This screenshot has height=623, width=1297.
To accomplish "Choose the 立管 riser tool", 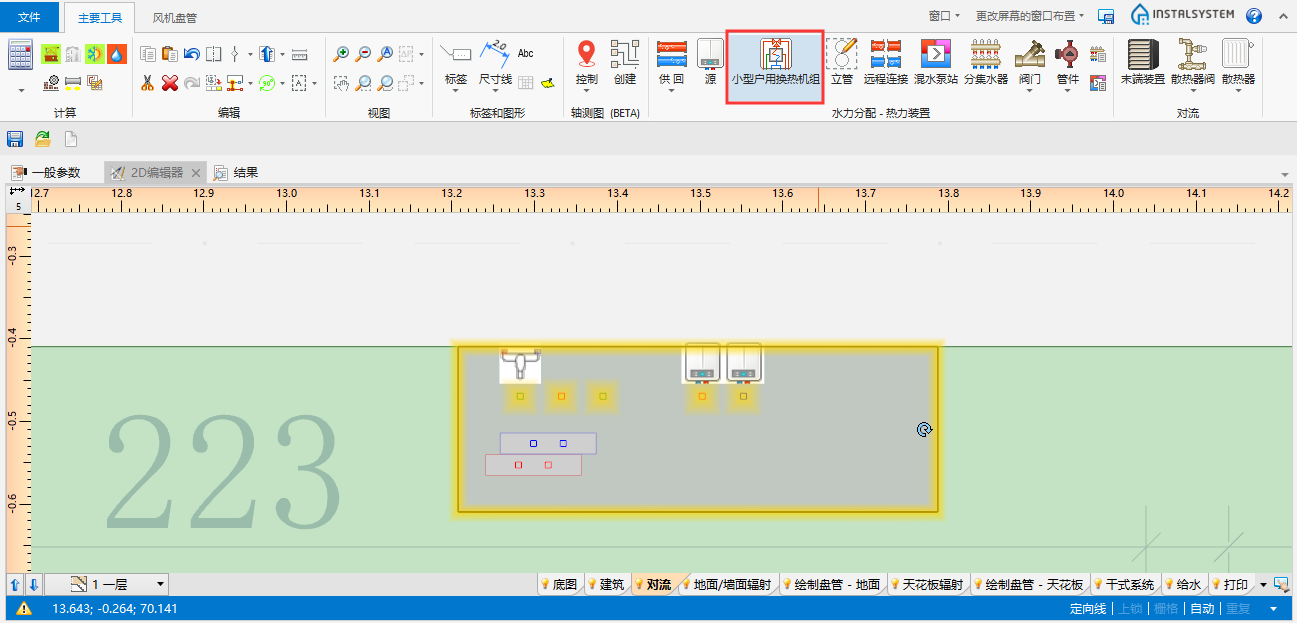I will point(841,62).
